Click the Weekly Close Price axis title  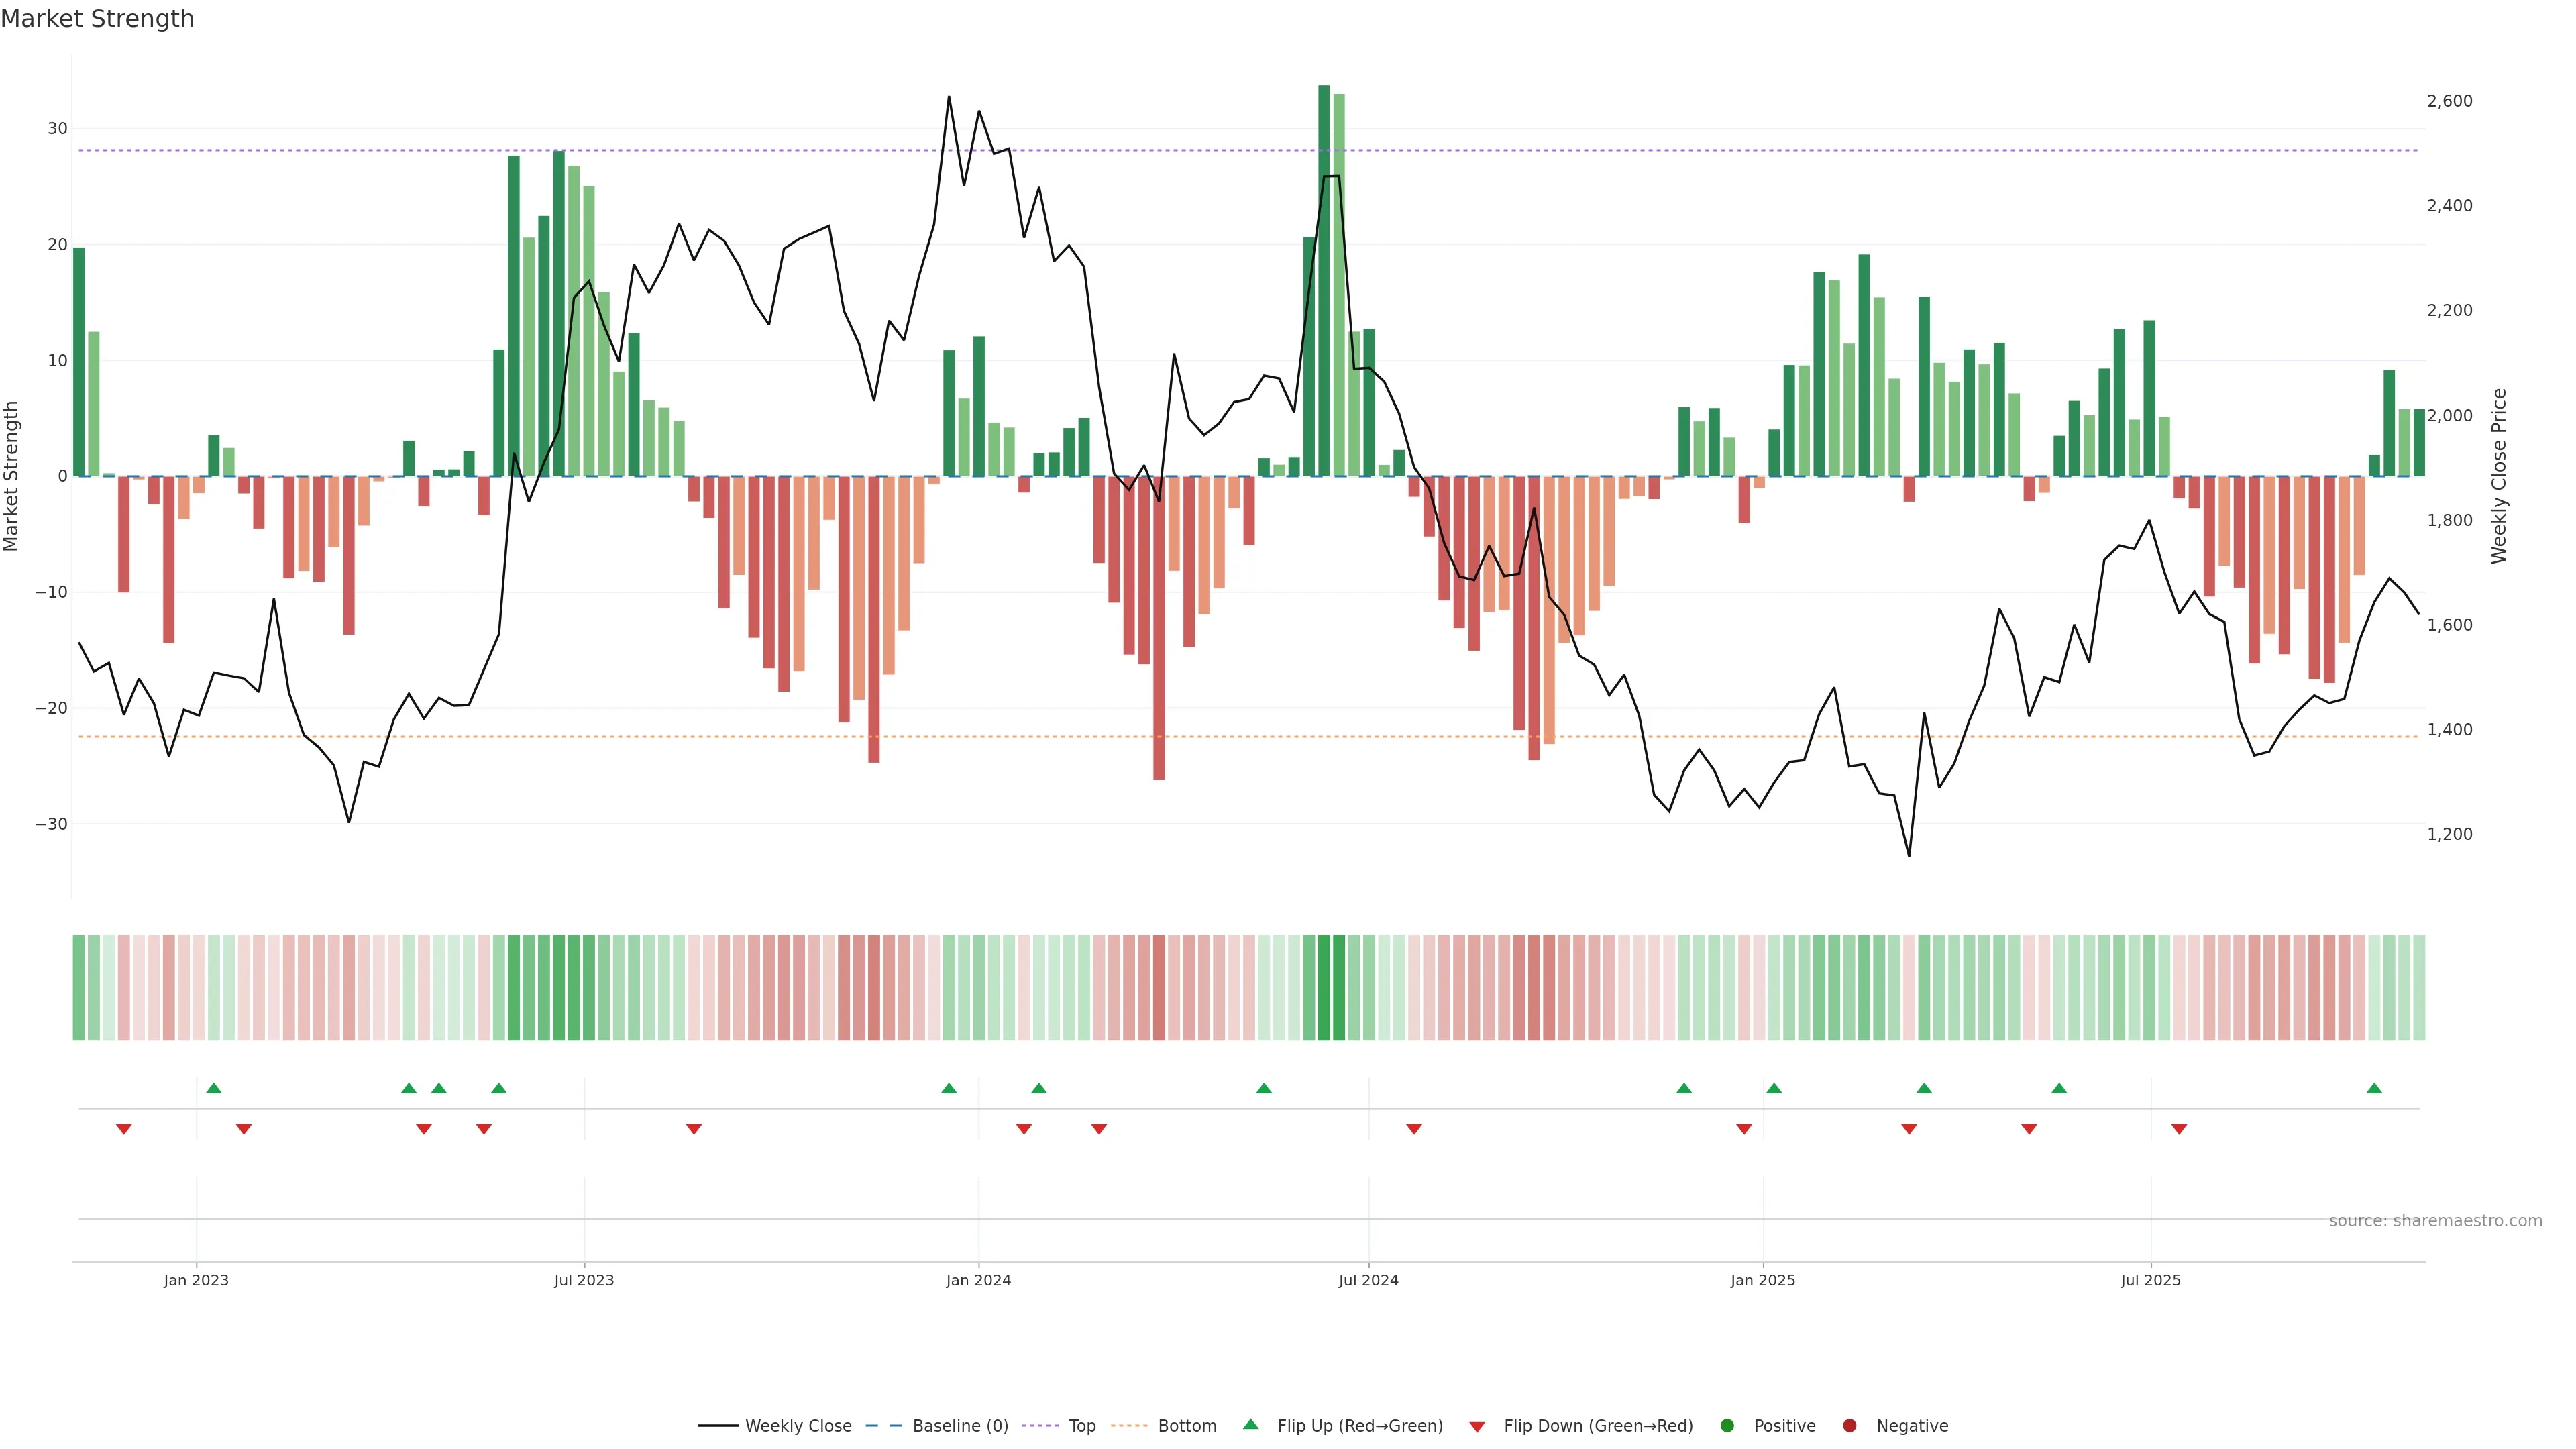click(2499, 476)
